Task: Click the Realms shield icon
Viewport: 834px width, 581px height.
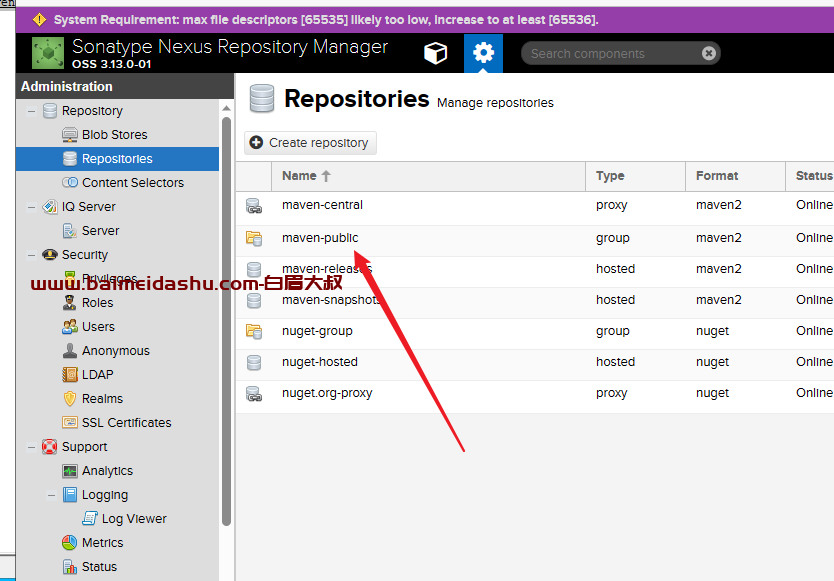Action: pyautogui.click(x=70, y=398)
